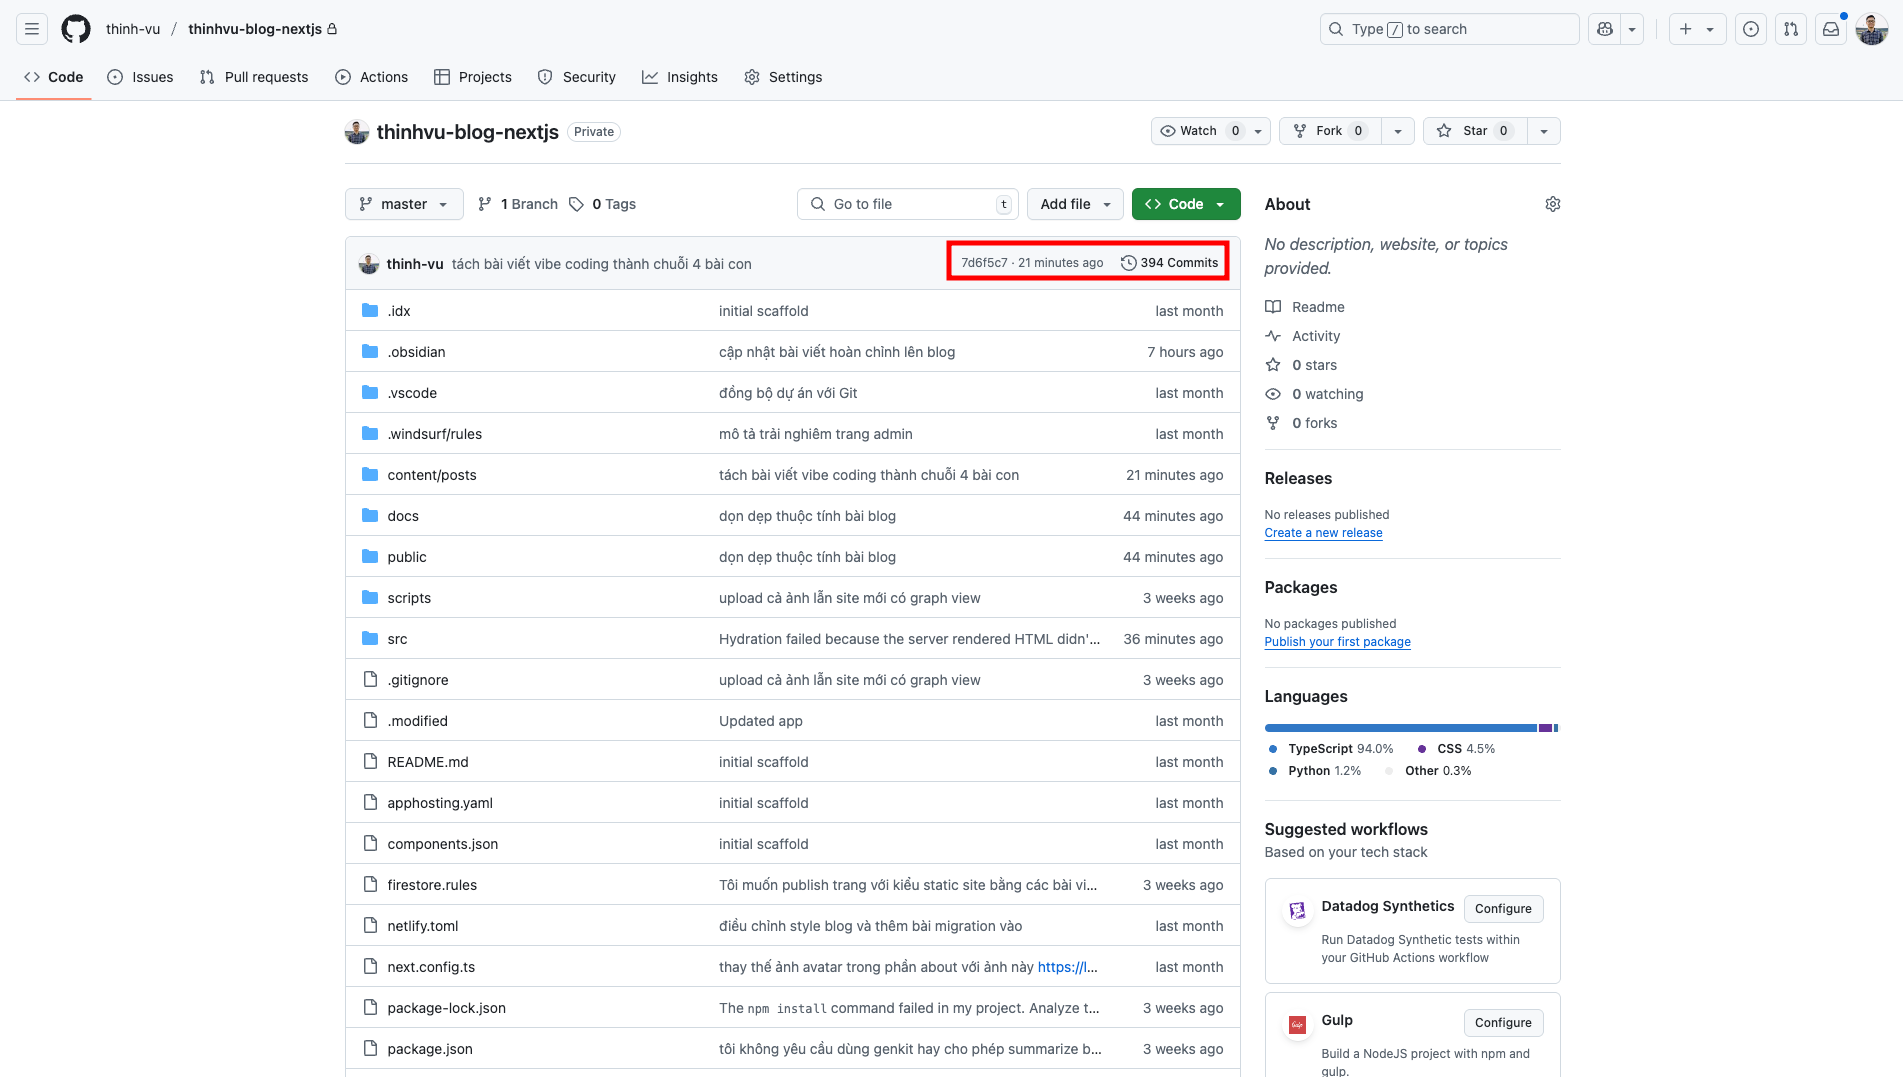Click the Python 1.2% language entry

tap(1314, 771)
